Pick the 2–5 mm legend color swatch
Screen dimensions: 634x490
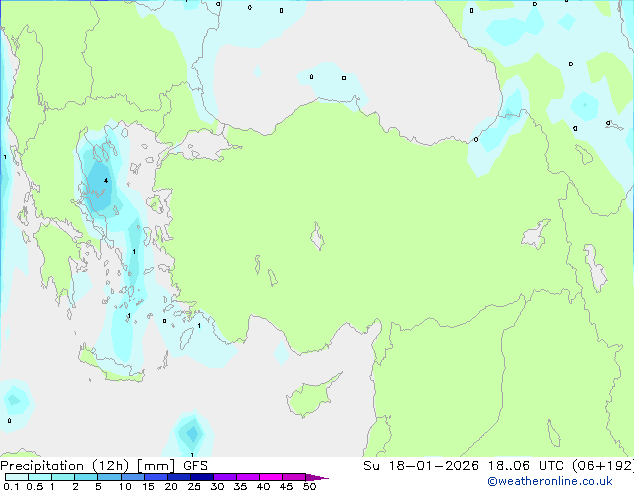coord(86,477)
